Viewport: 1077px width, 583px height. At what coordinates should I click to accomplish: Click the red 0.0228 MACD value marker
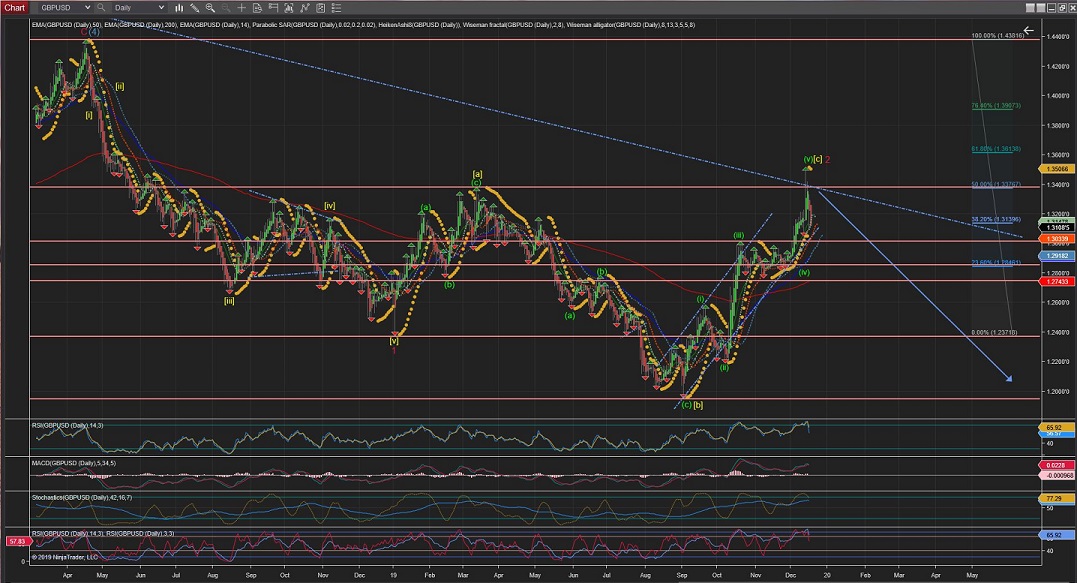(1054, 466)
